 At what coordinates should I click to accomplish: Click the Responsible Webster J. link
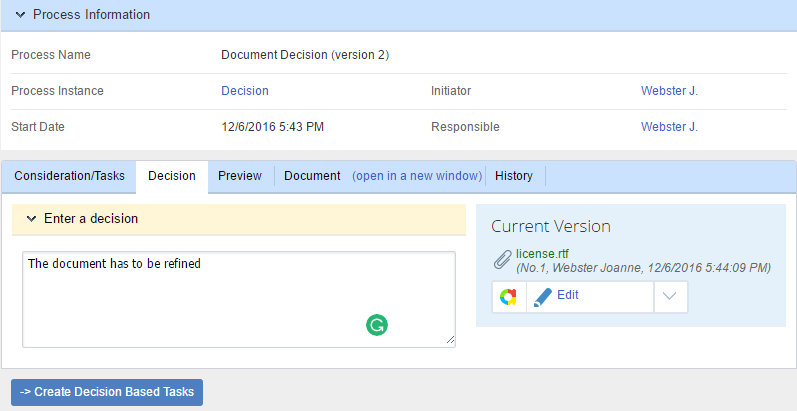tap(669, 127)
